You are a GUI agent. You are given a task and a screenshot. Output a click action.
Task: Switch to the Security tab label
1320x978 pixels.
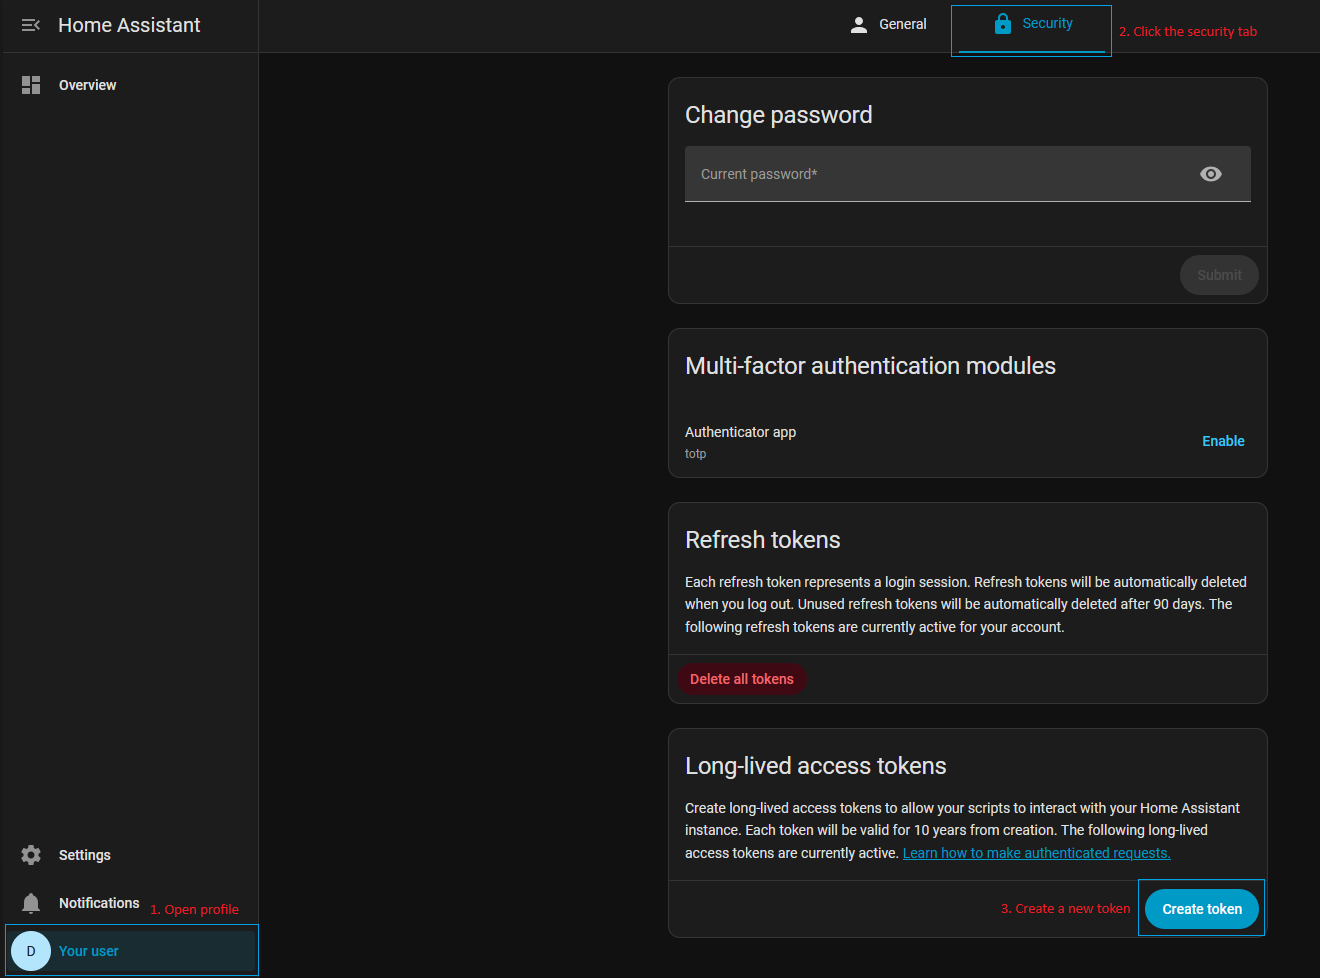[x=1047, y=23]
